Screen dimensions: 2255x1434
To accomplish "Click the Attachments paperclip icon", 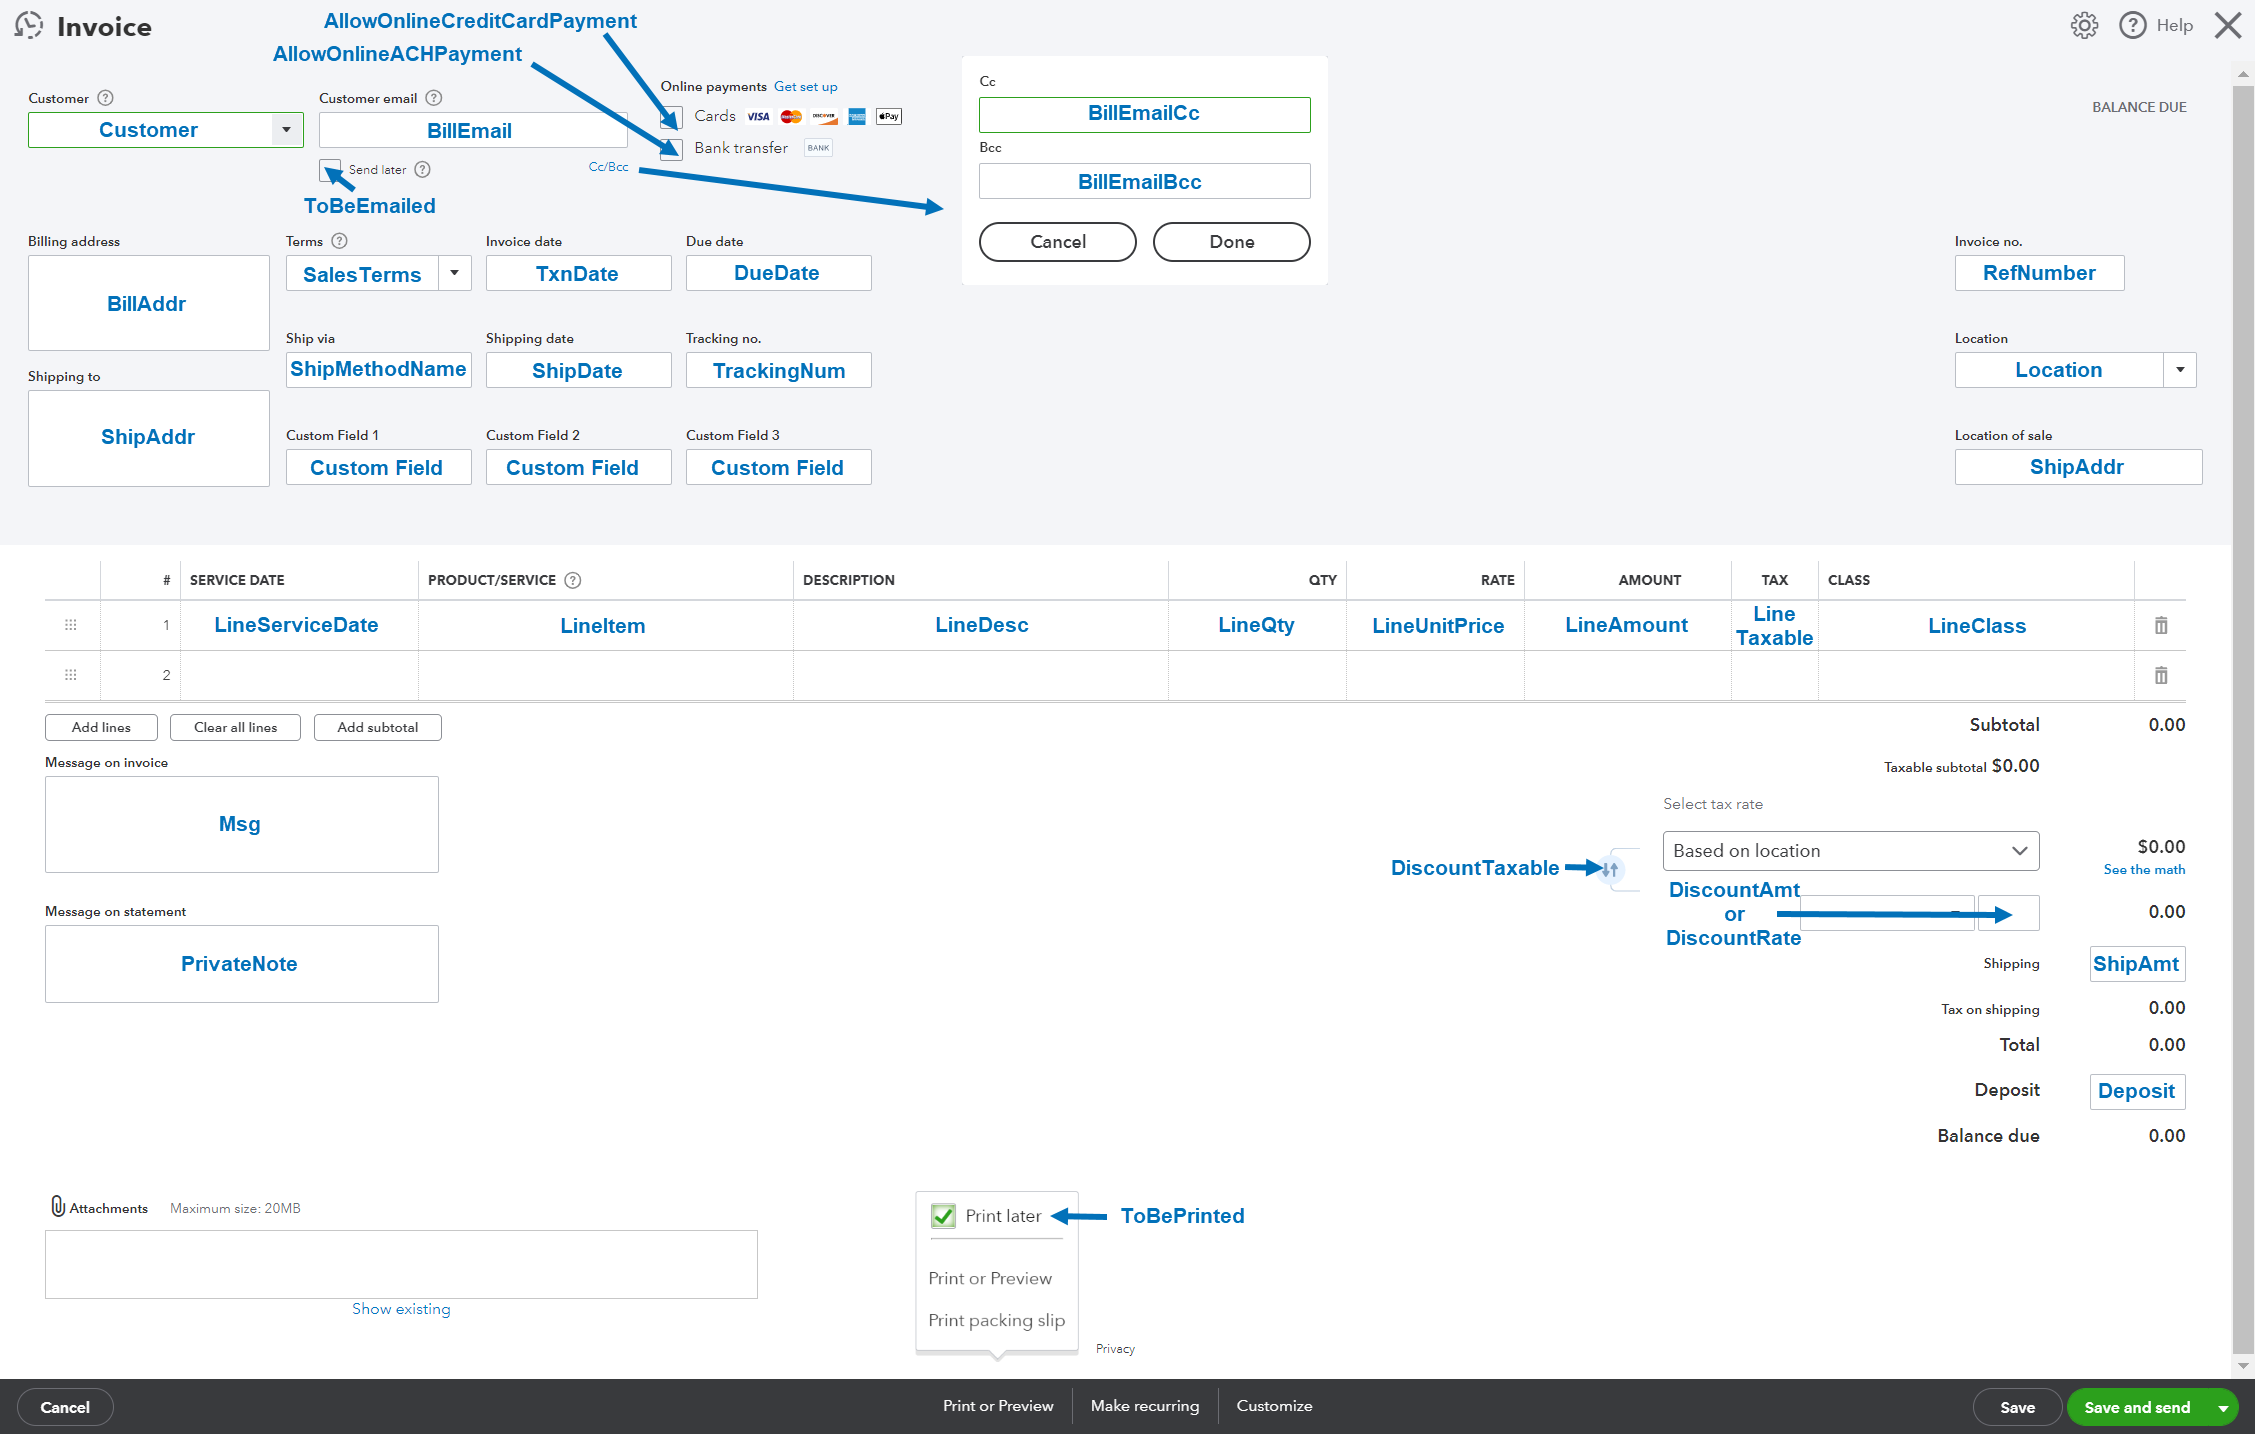I will click(x=58, y=1206).
